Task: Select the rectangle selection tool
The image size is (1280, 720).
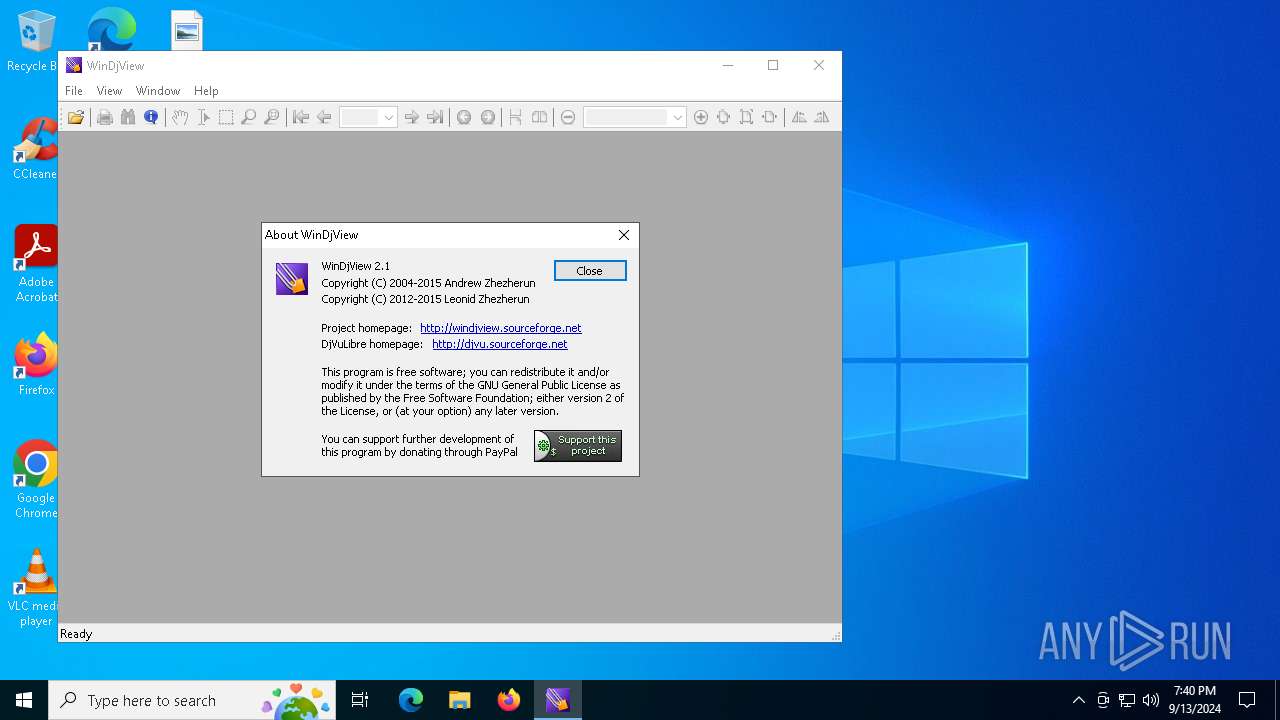Action: point(226,117)
